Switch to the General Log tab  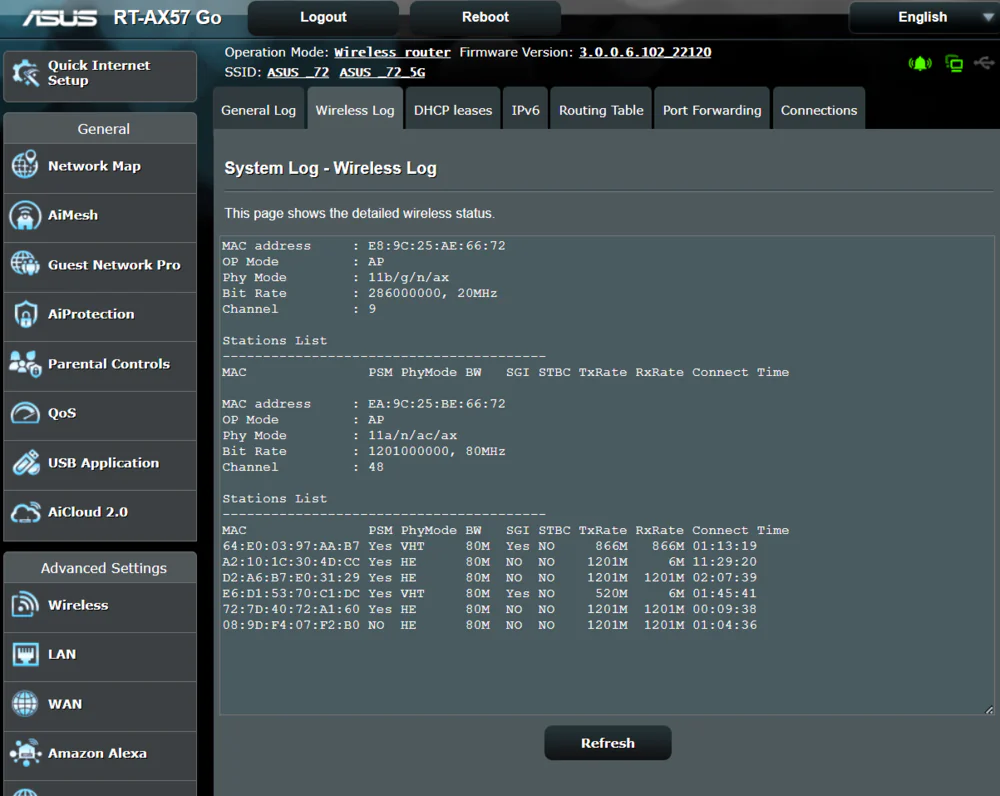258,110
